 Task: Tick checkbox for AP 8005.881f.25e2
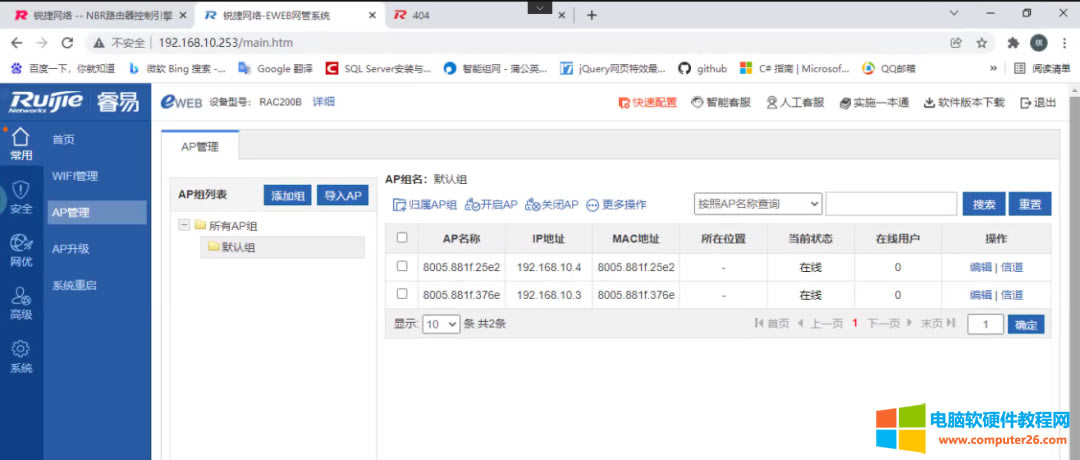(402, 267)
